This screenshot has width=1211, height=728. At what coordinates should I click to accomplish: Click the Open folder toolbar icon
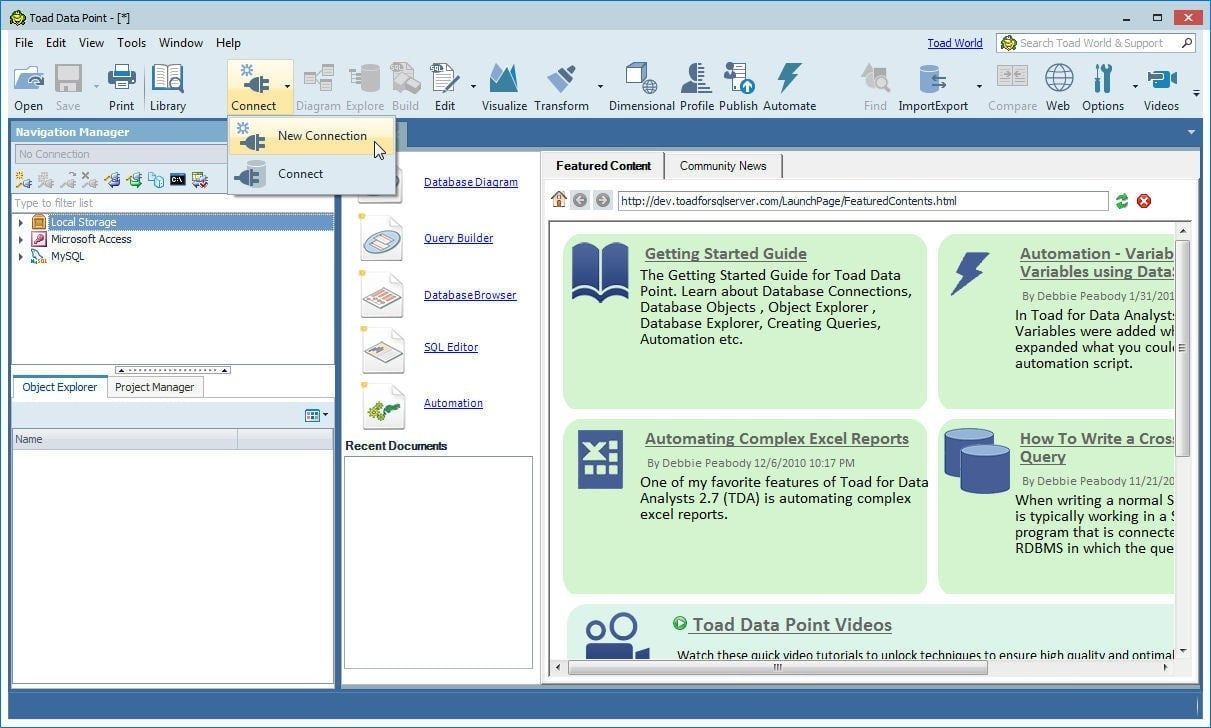click(x=28, y=79)
